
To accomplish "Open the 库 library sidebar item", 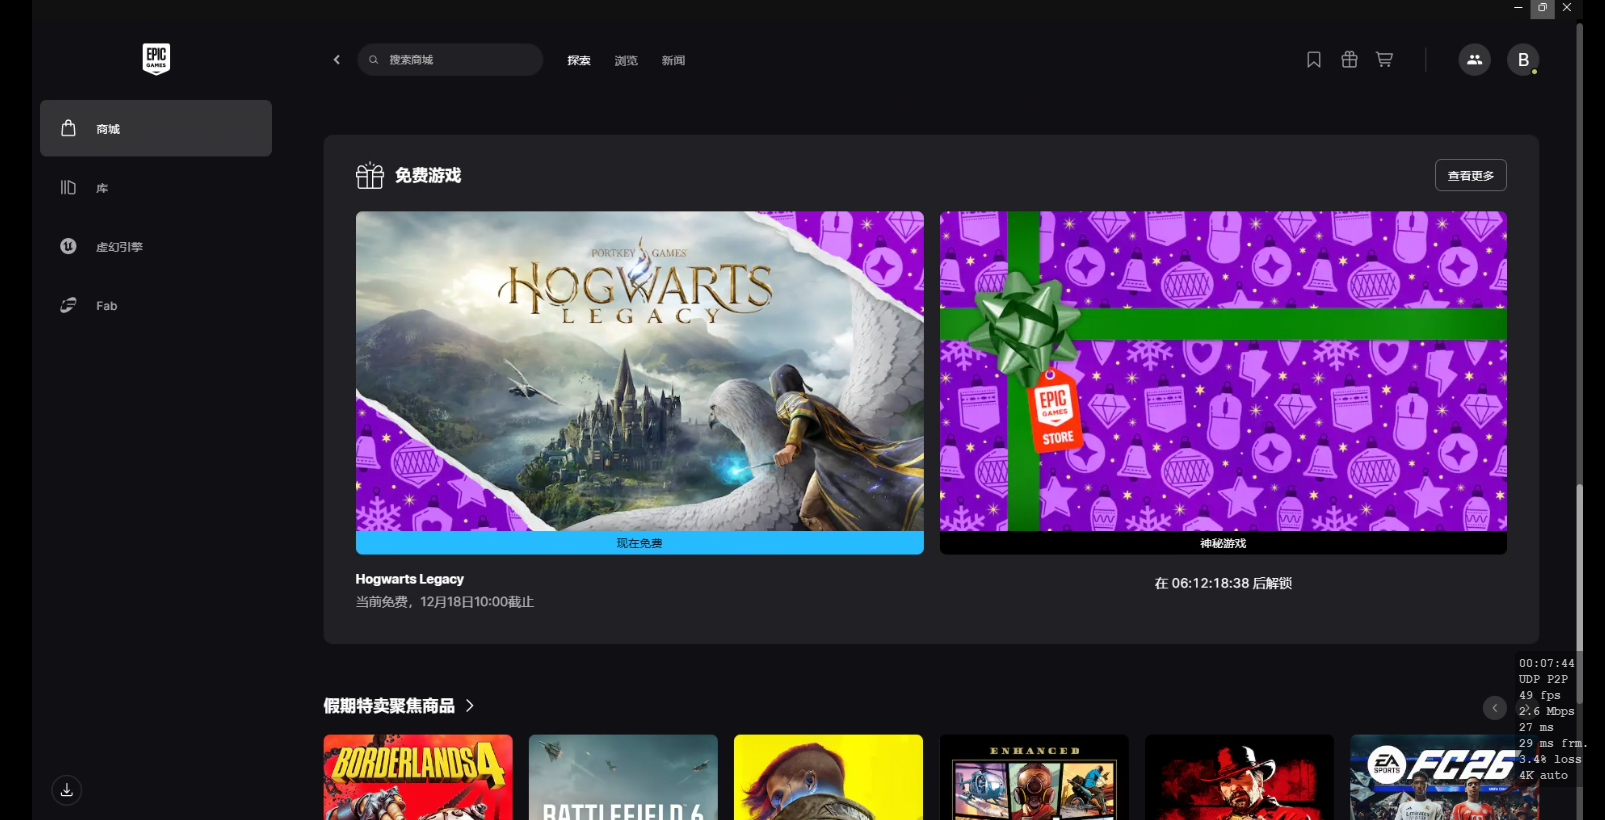I will pos(156,188).
